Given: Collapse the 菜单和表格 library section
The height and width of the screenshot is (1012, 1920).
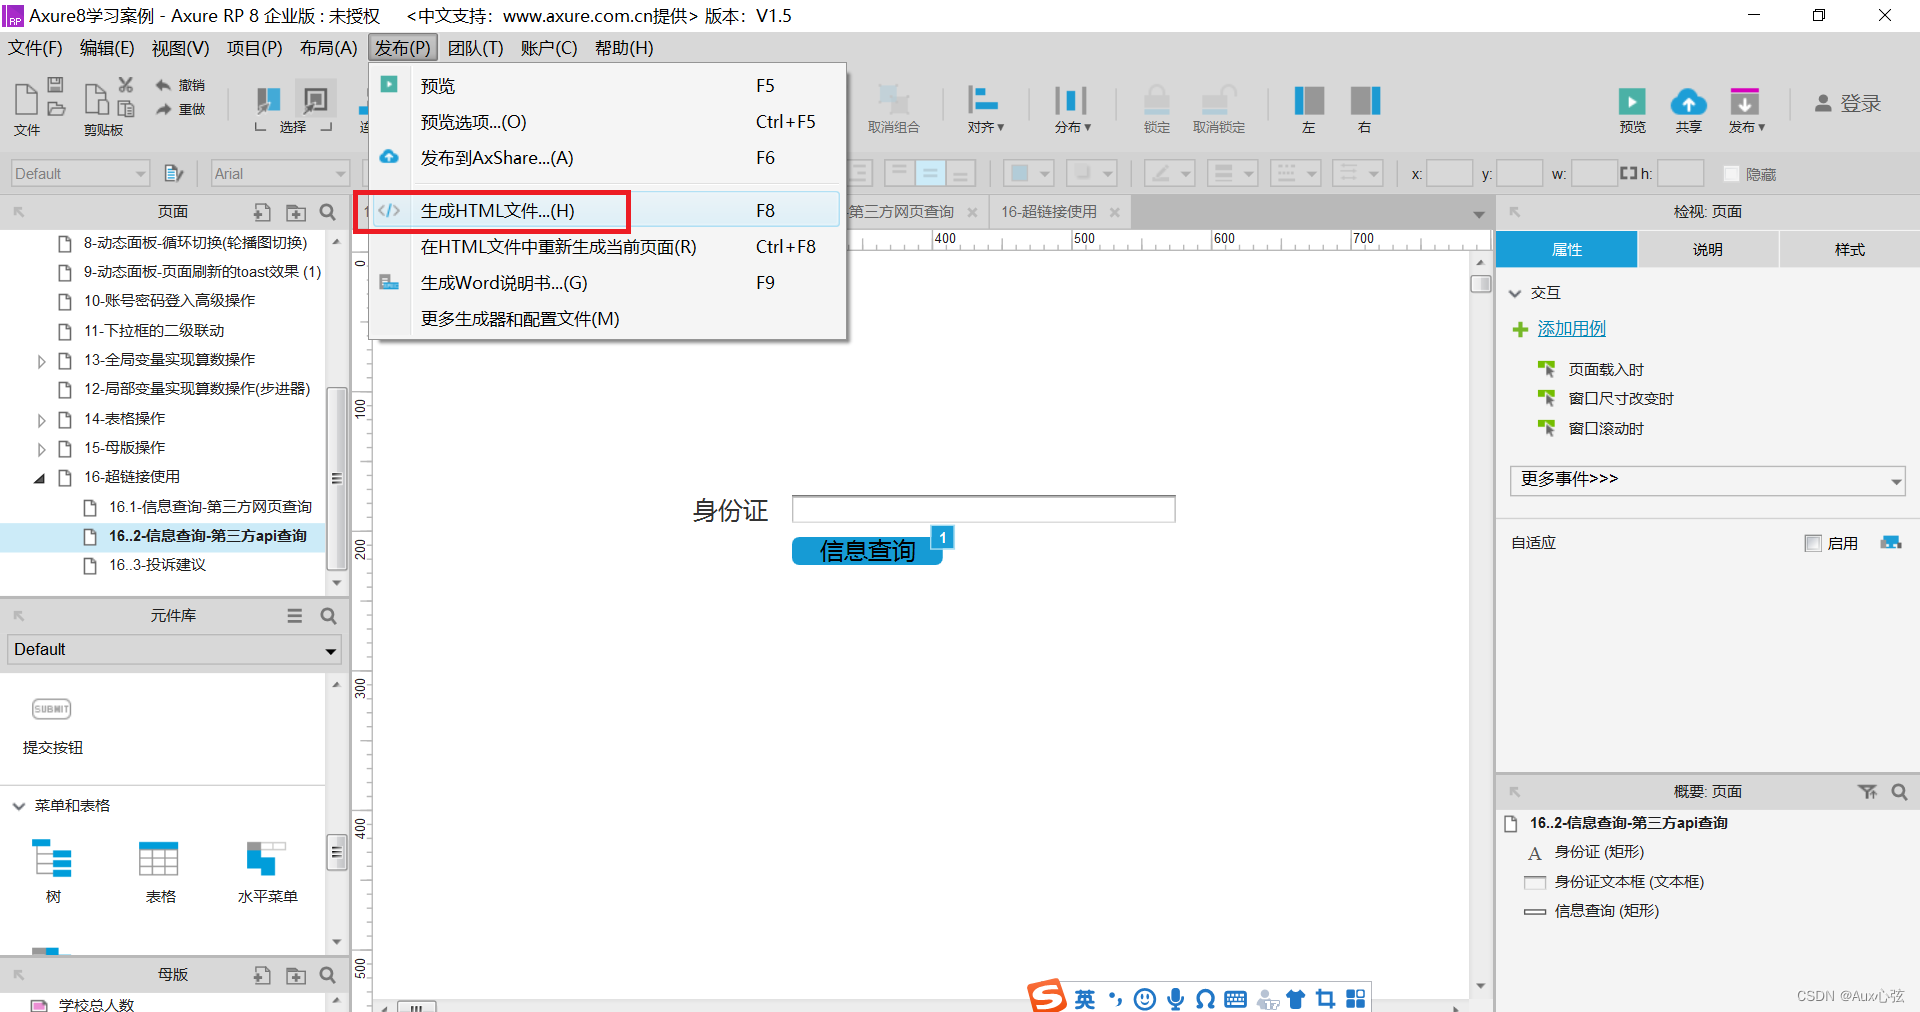Looking at the screenshot, I should click(x=18, y=806).
